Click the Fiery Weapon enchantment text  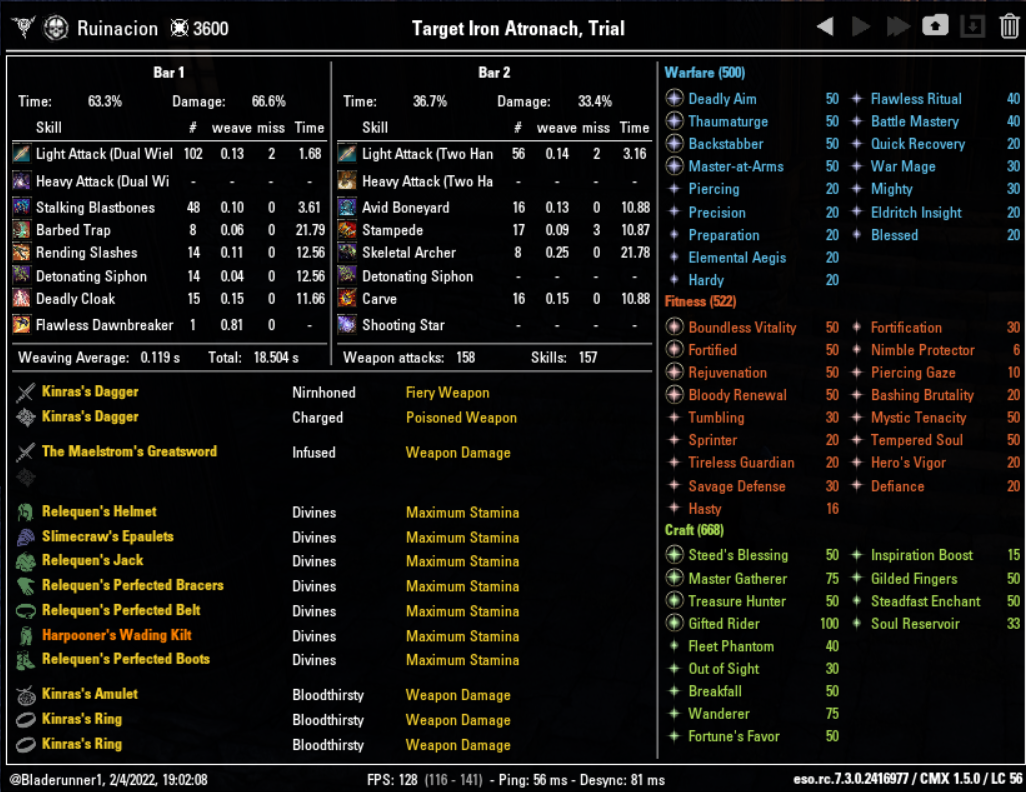pyautogui.click(x=448, y=393)
